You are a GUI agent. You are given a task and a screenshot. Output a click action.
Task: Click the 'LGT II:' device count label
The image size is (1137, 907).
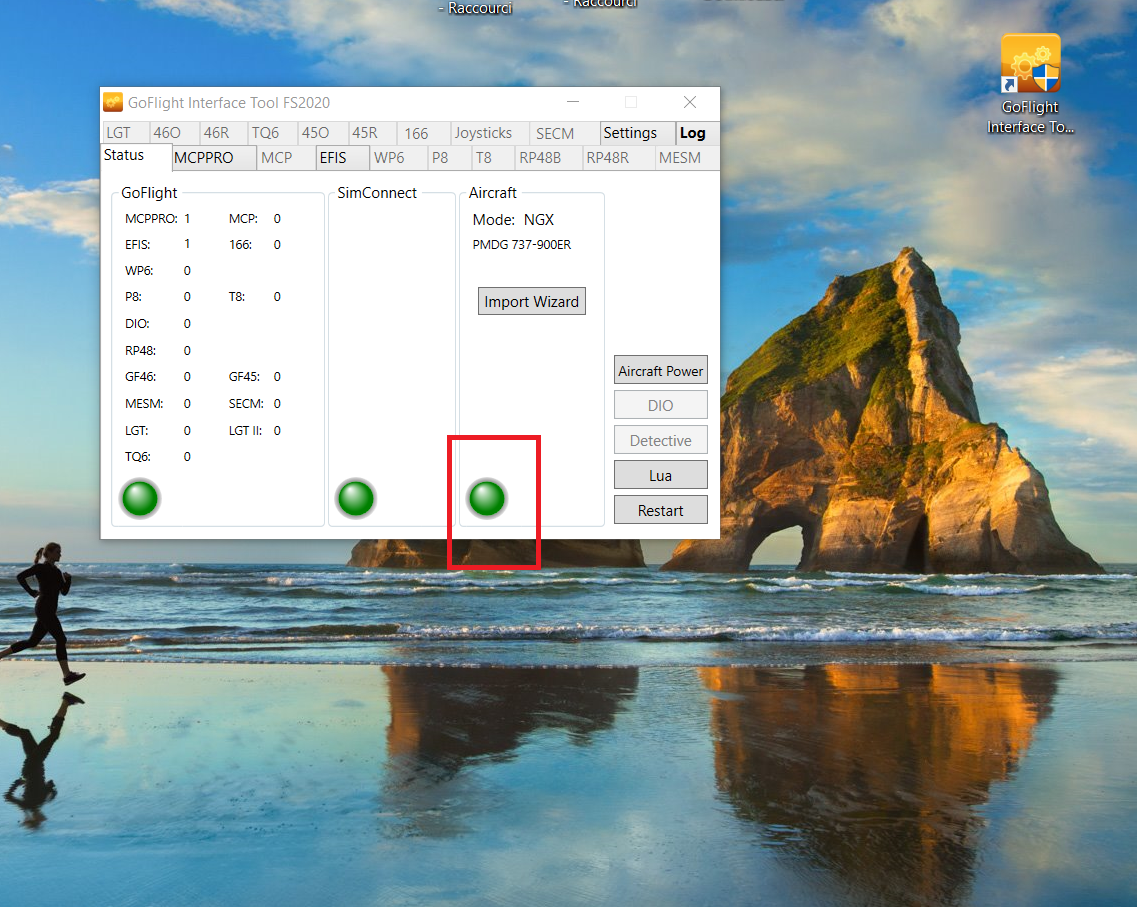tap(245, 431)
